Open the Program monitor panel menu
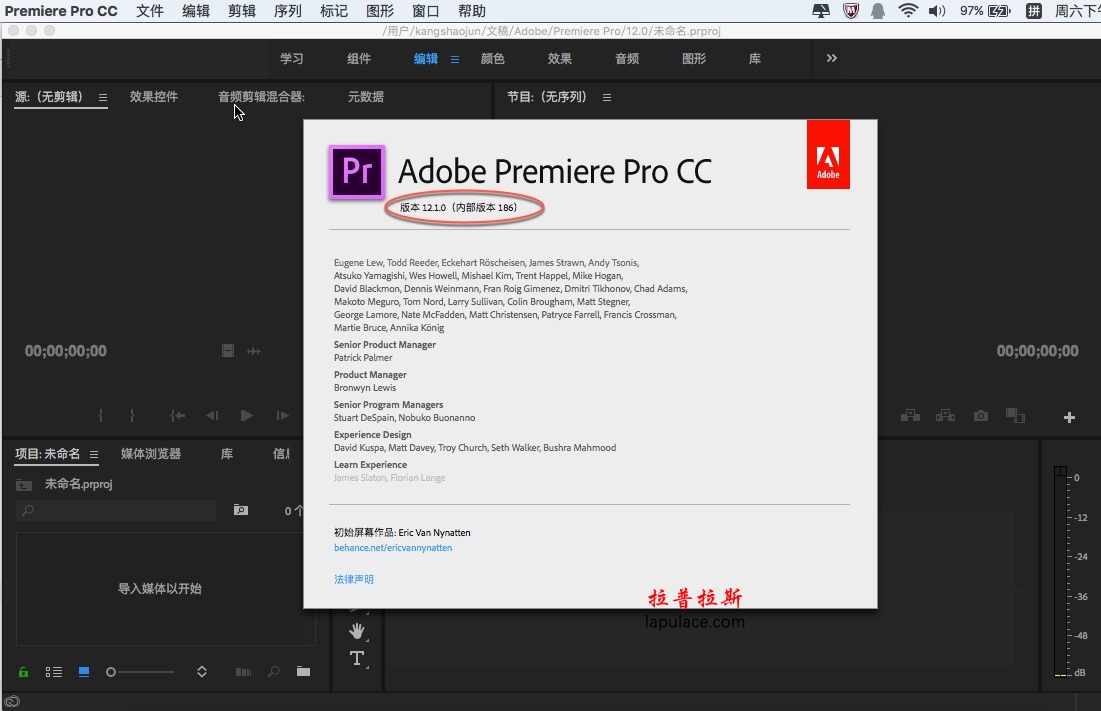Screen dimensions: 1101x711 point(607,98)
